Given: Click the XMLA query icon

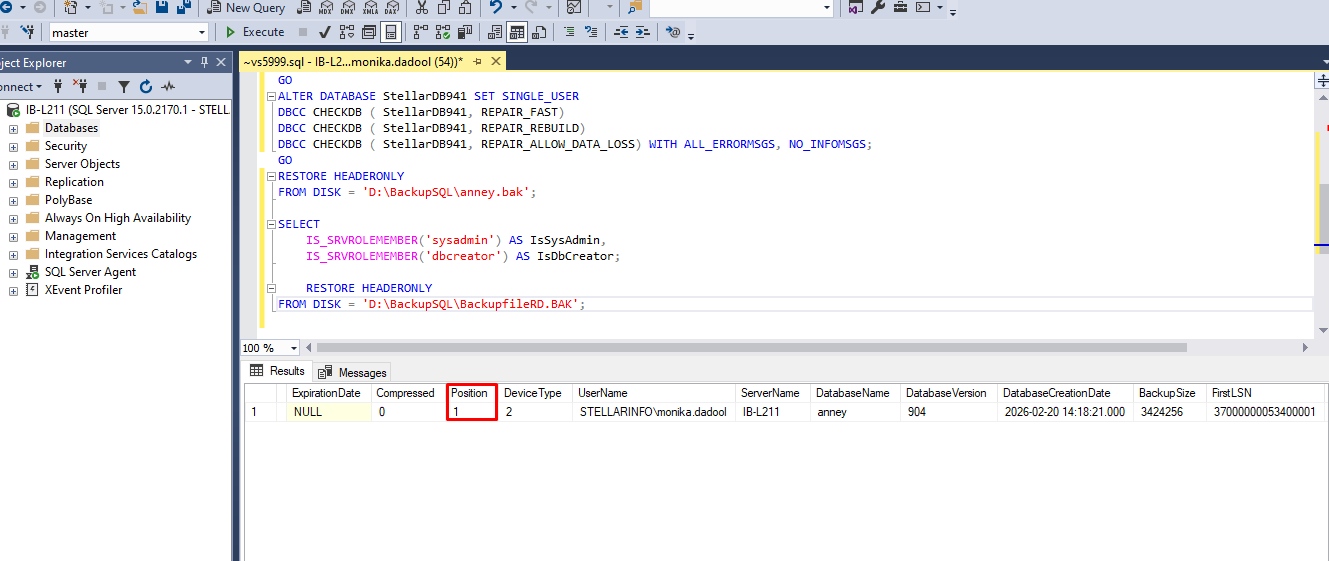Looking at the screenshot, I should [370, 8].
